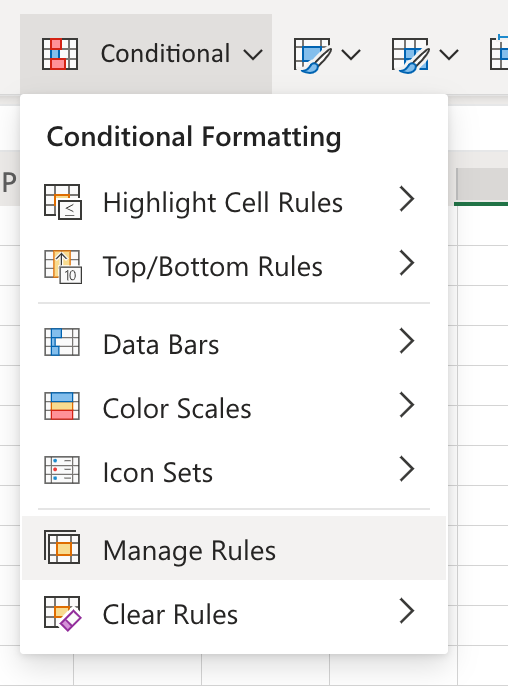Open dropdown next to second paintbrush icon

click(x=449, y=55)
